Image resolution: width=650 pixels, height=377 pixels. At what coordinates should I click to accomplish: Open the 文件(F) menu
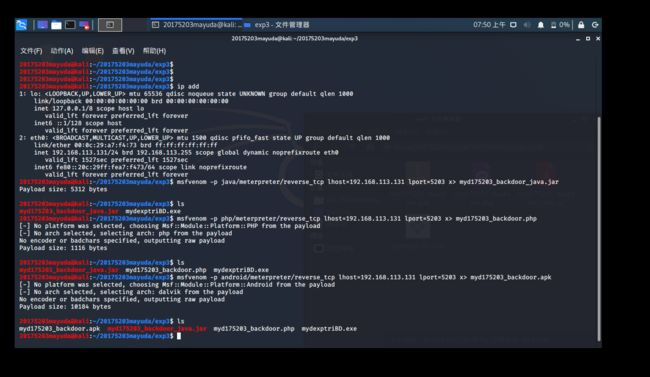31,51
